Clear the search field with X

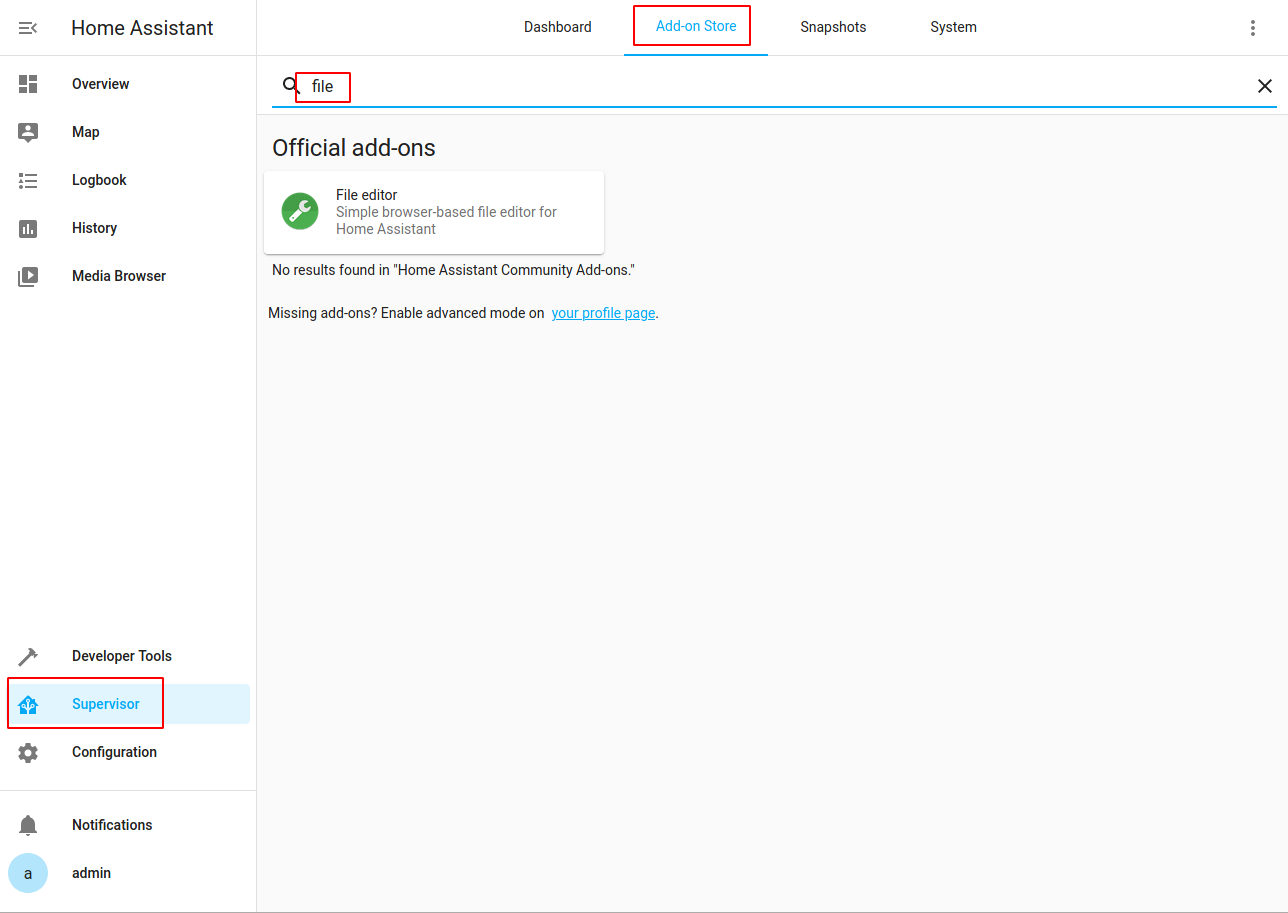coord(1264,86)
